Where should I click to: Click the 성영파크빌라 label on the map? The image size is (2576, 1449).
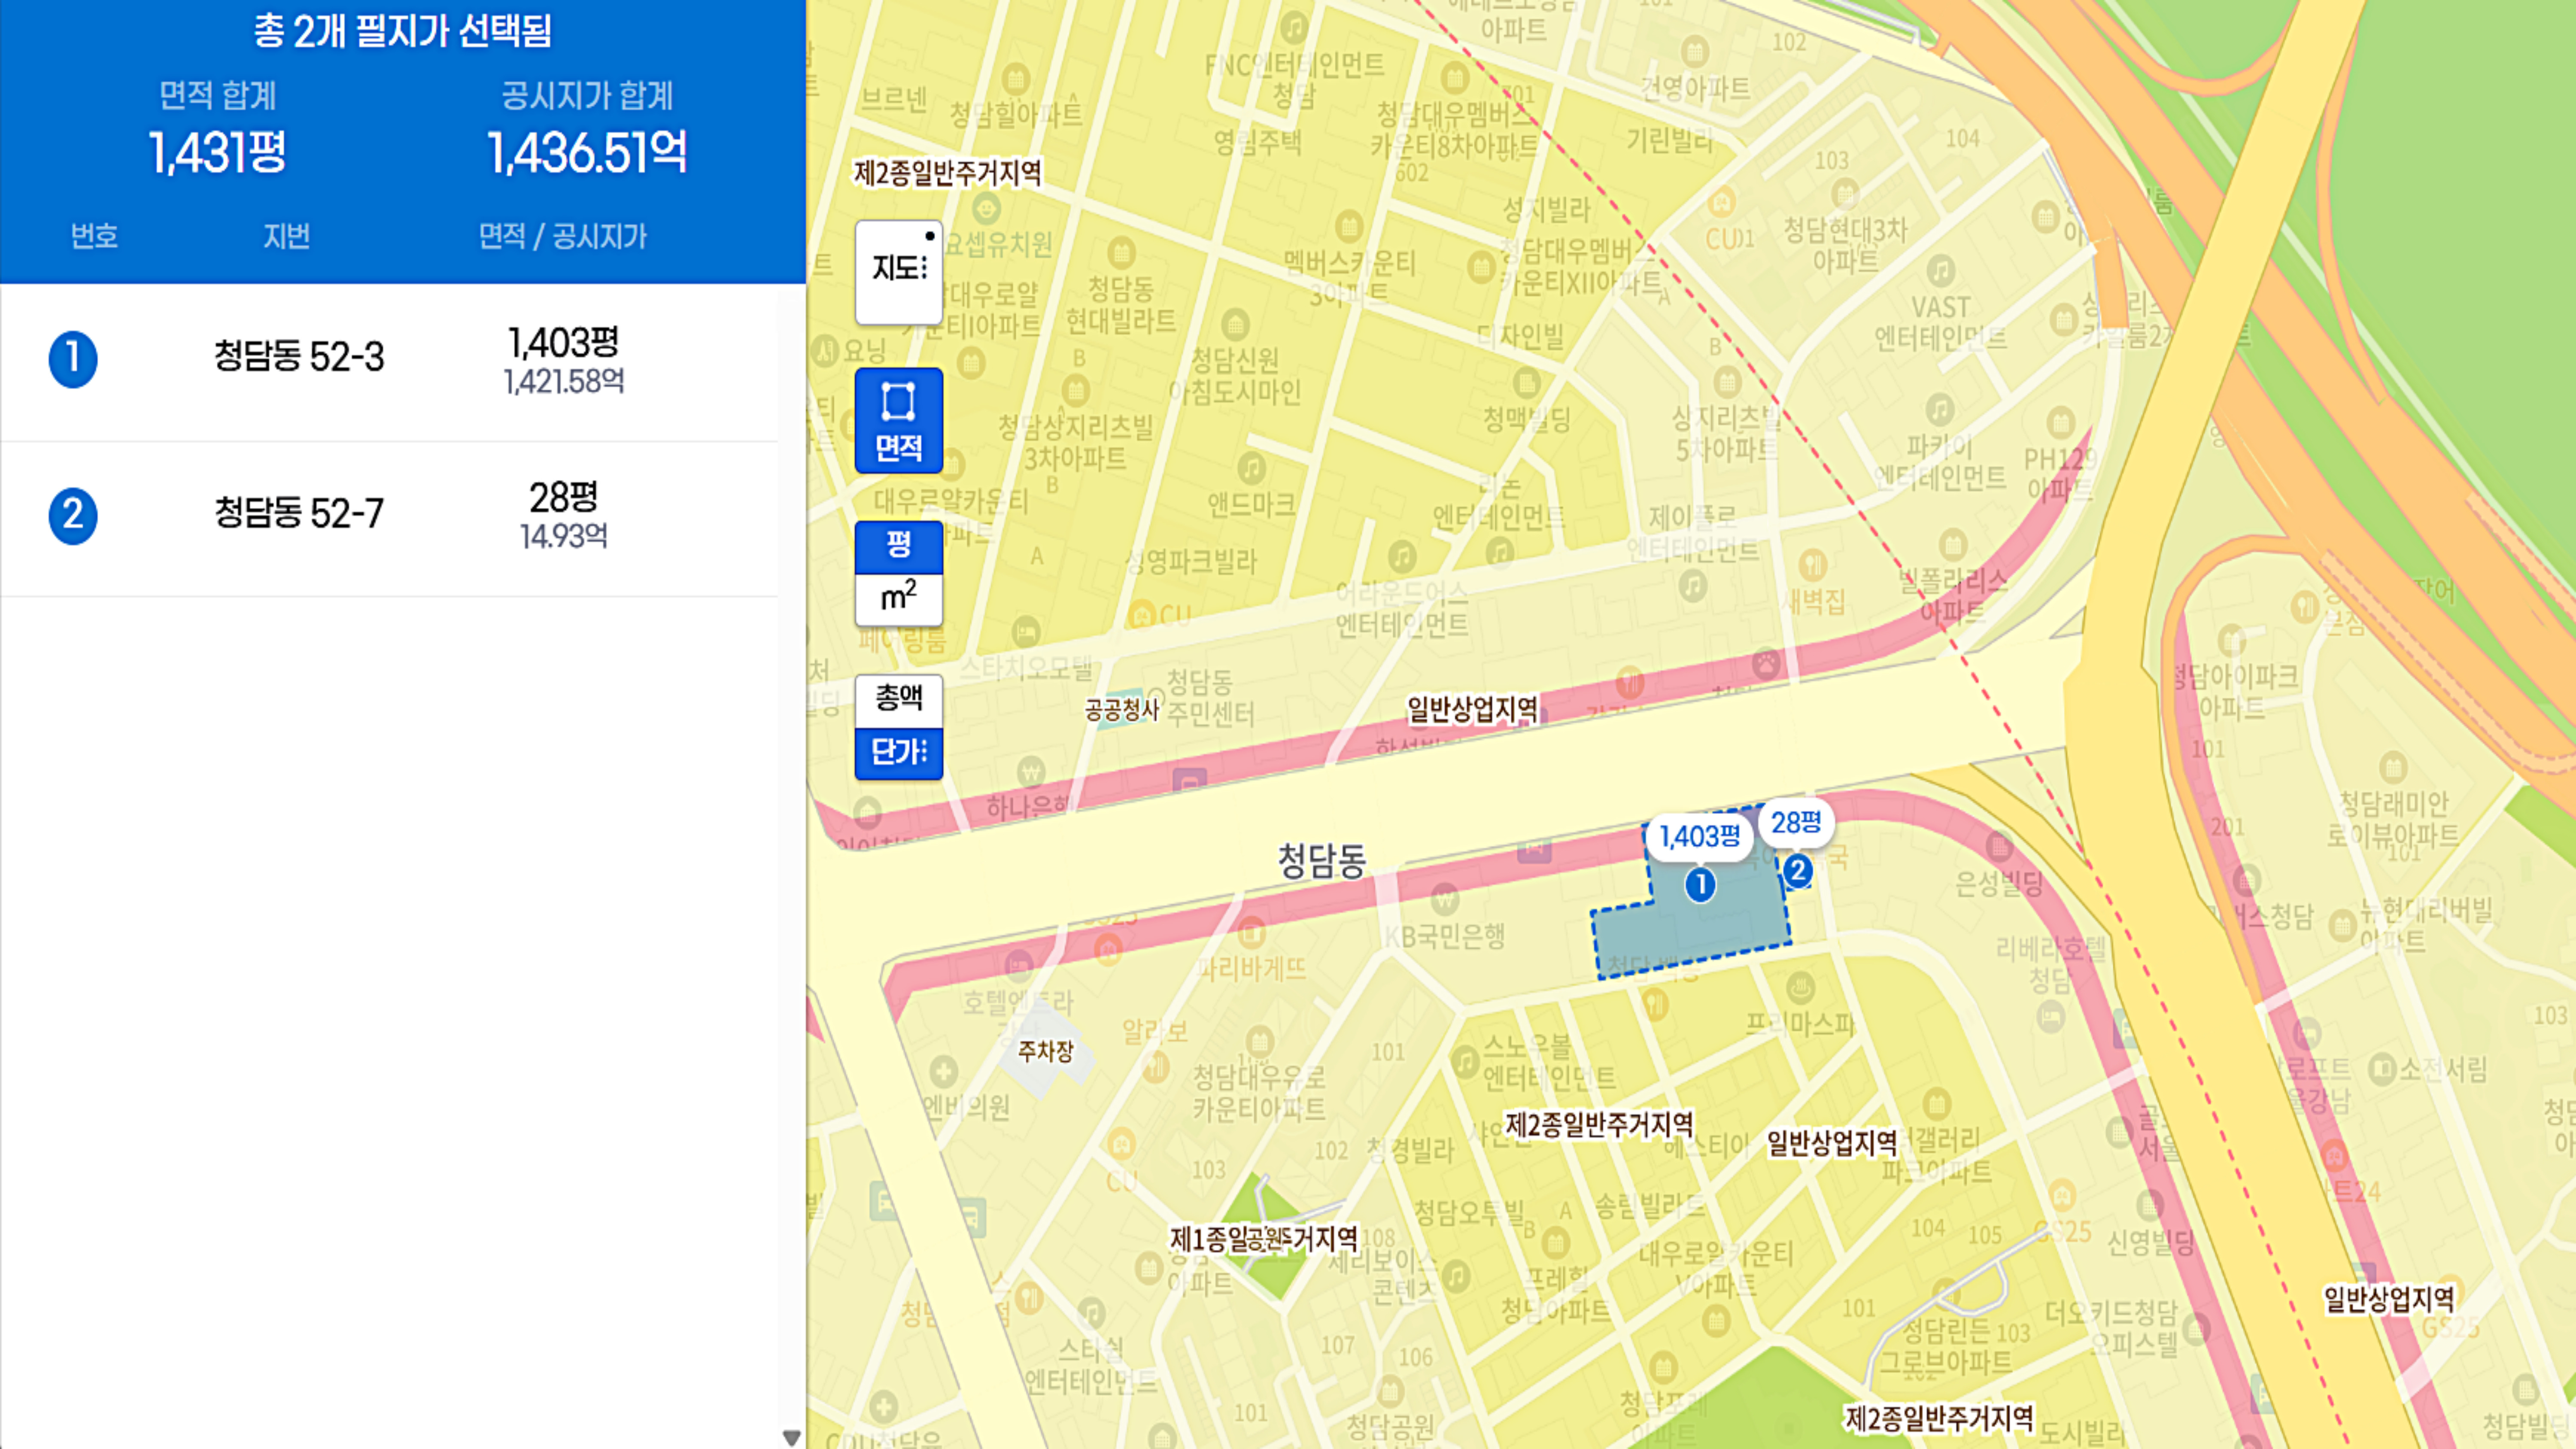tap(1191, 561)
